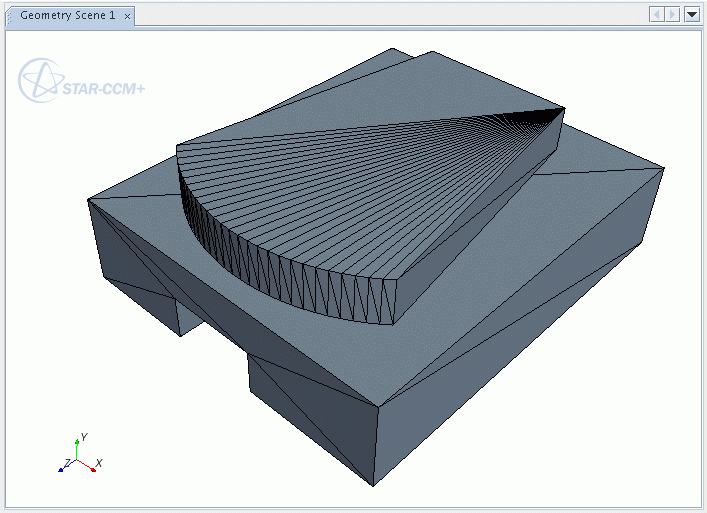Close the Geometry Scene 1 tab
Screen dimensions: 707x513
pos(127,17)
